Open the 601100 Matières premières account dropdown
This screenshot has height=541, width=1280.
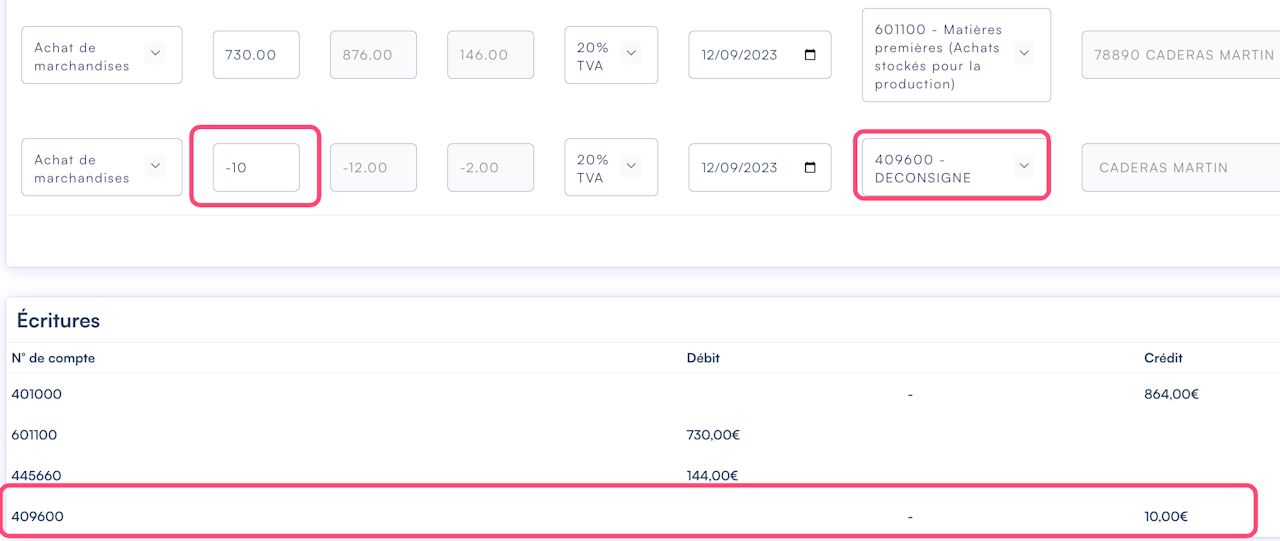pyautogui.click(x=1023, y=55)
